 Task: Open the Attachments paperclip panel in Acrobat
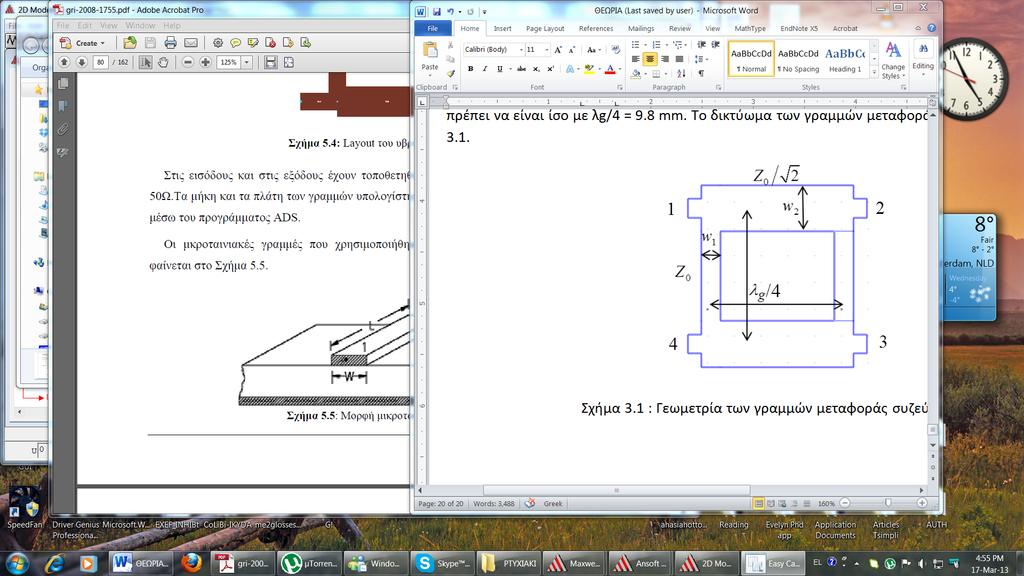point(63,129)
